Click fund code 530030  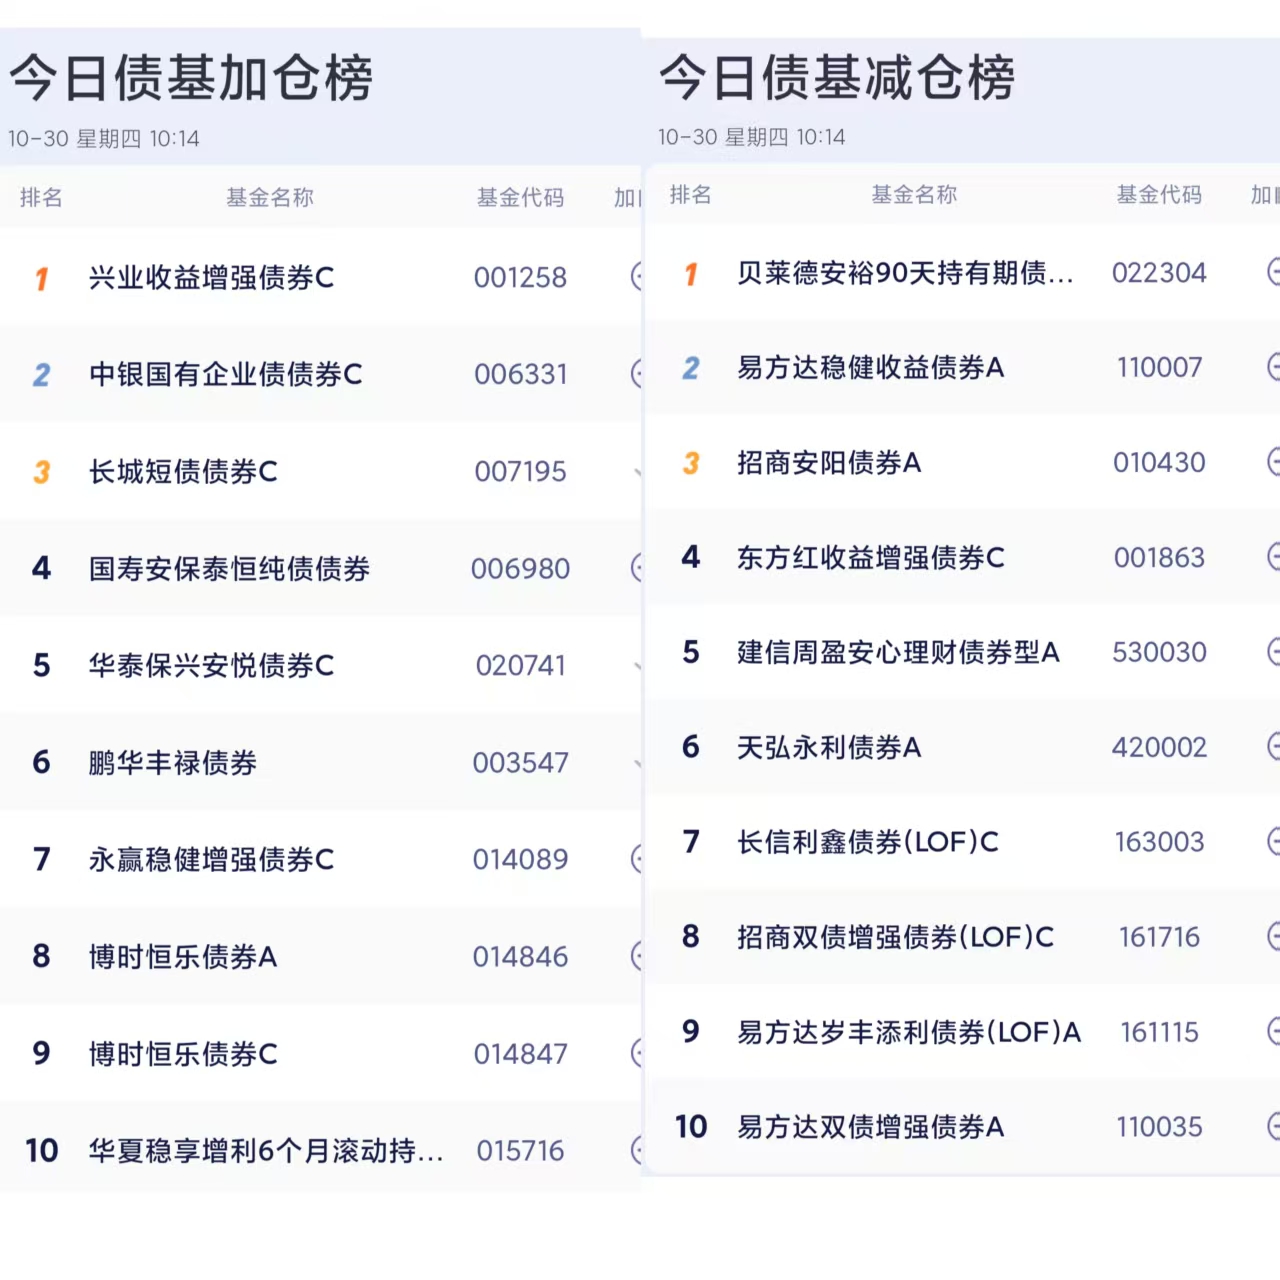click(x=1159, y=652)
